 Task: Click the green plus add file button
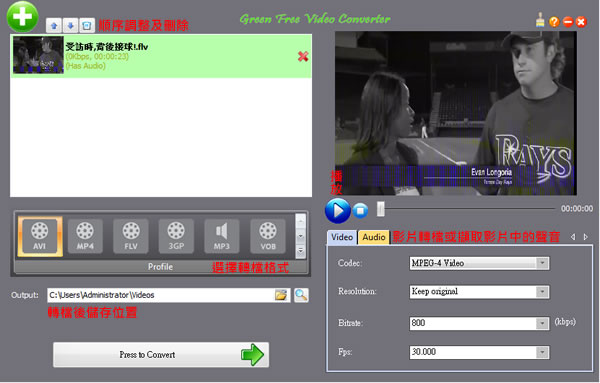click(23, 16)
